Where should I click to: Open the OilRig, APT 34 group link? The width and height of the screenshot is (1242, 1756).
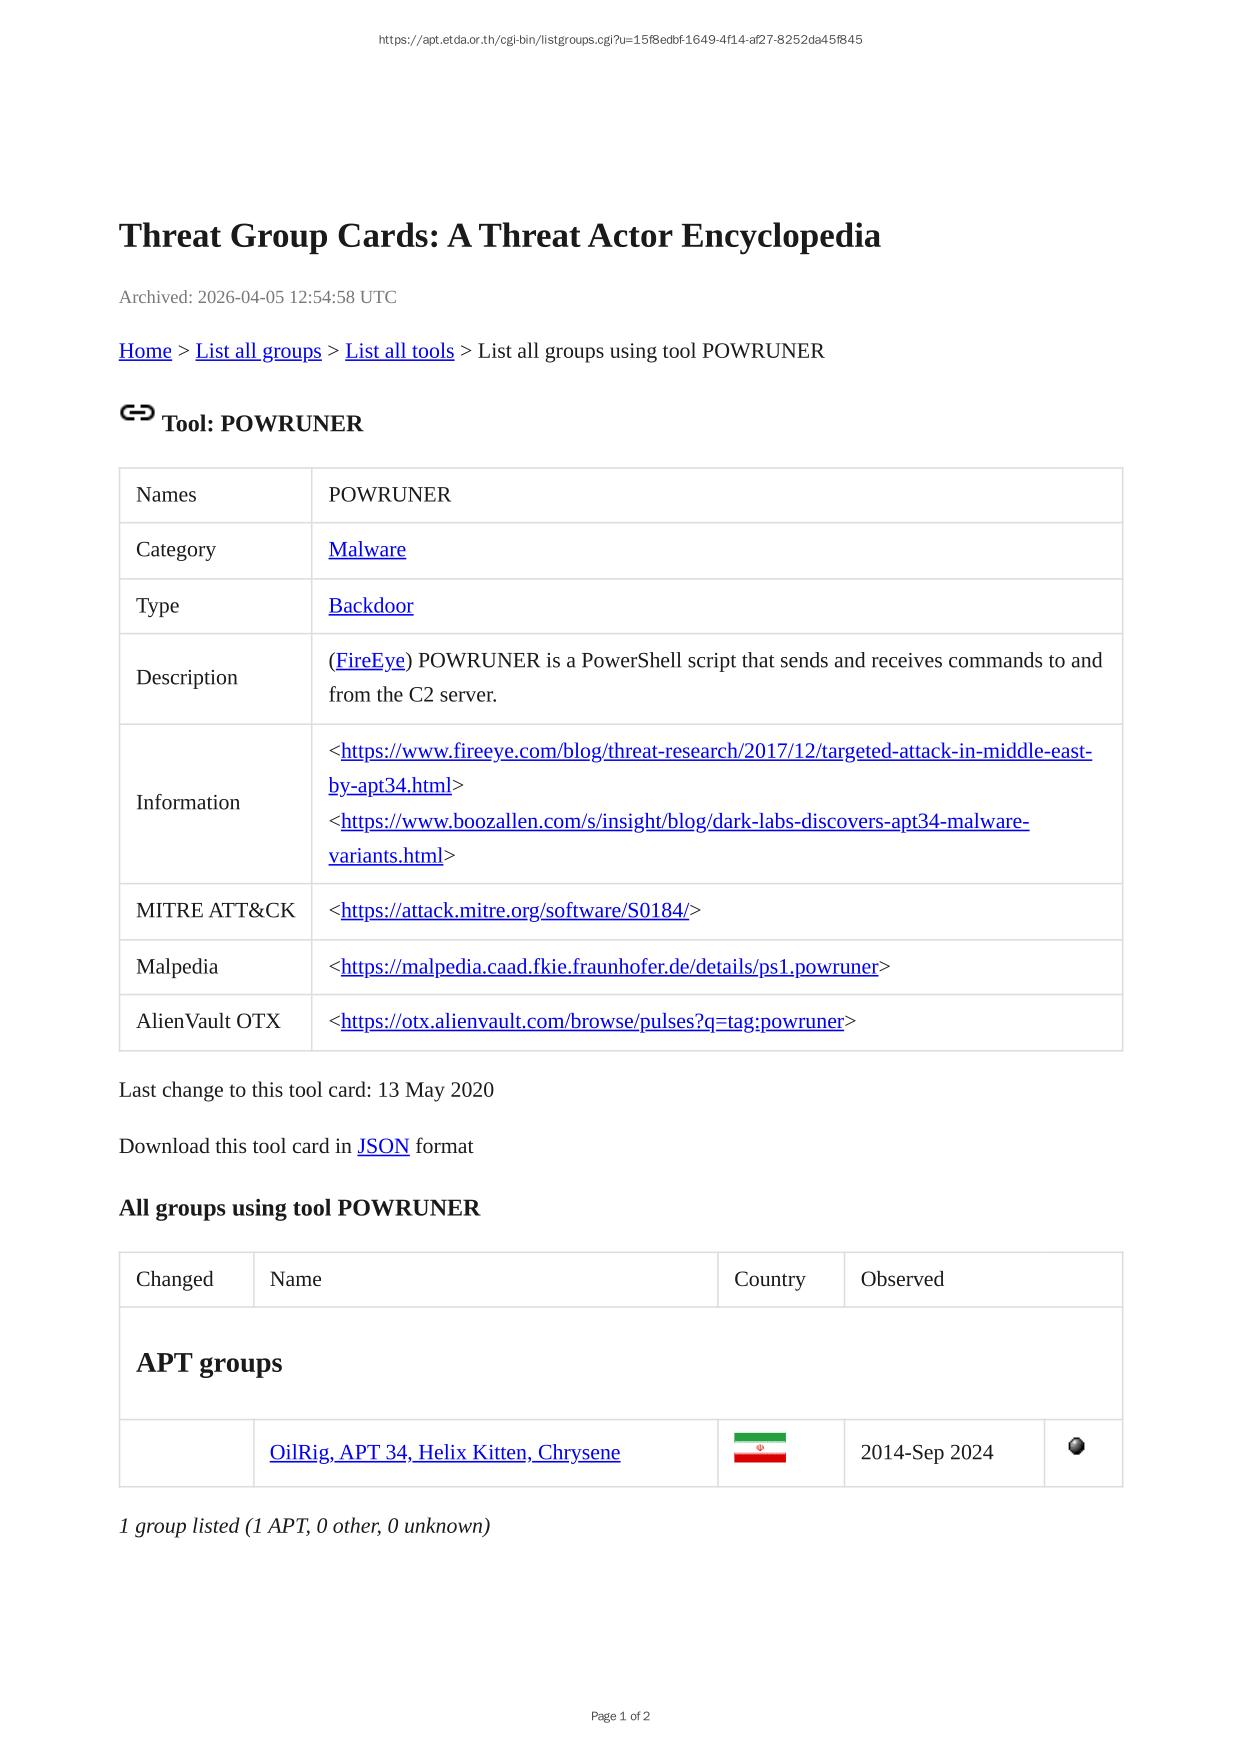(x=445, y=1453)
